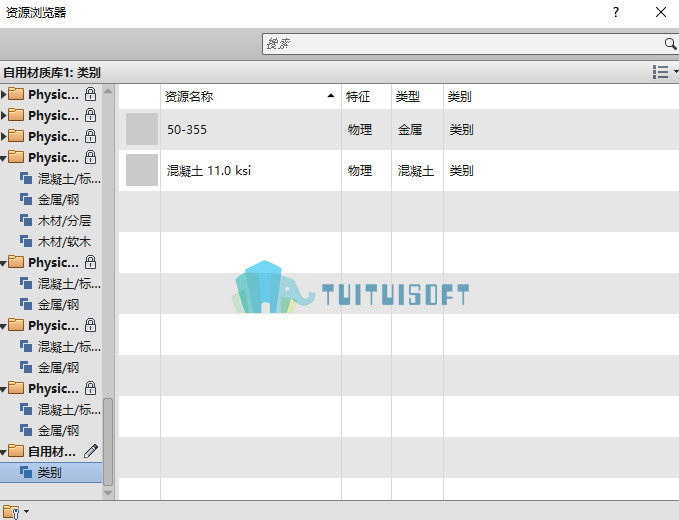Click the tree scrollbar up arrow

click(x=108, y=91)
